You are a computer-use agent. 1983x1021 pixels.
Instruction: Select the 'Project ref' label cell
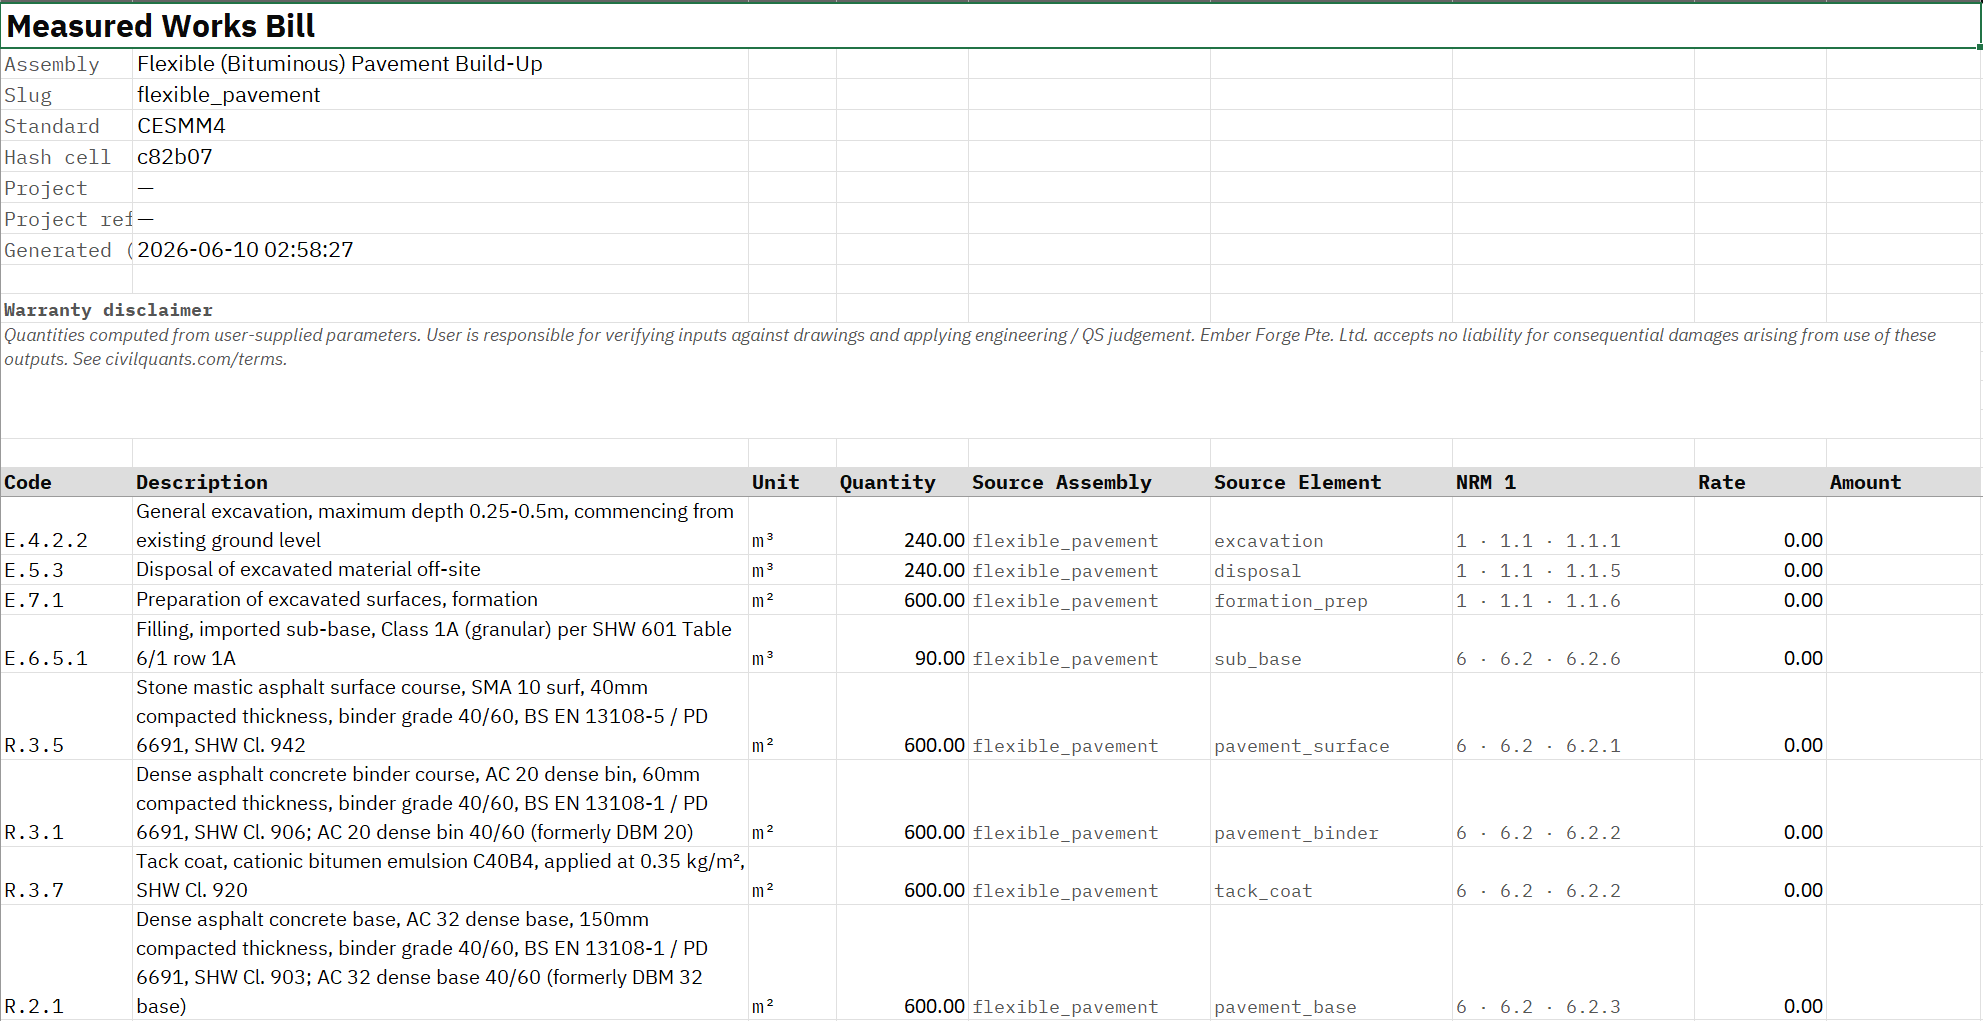(66, 219)
